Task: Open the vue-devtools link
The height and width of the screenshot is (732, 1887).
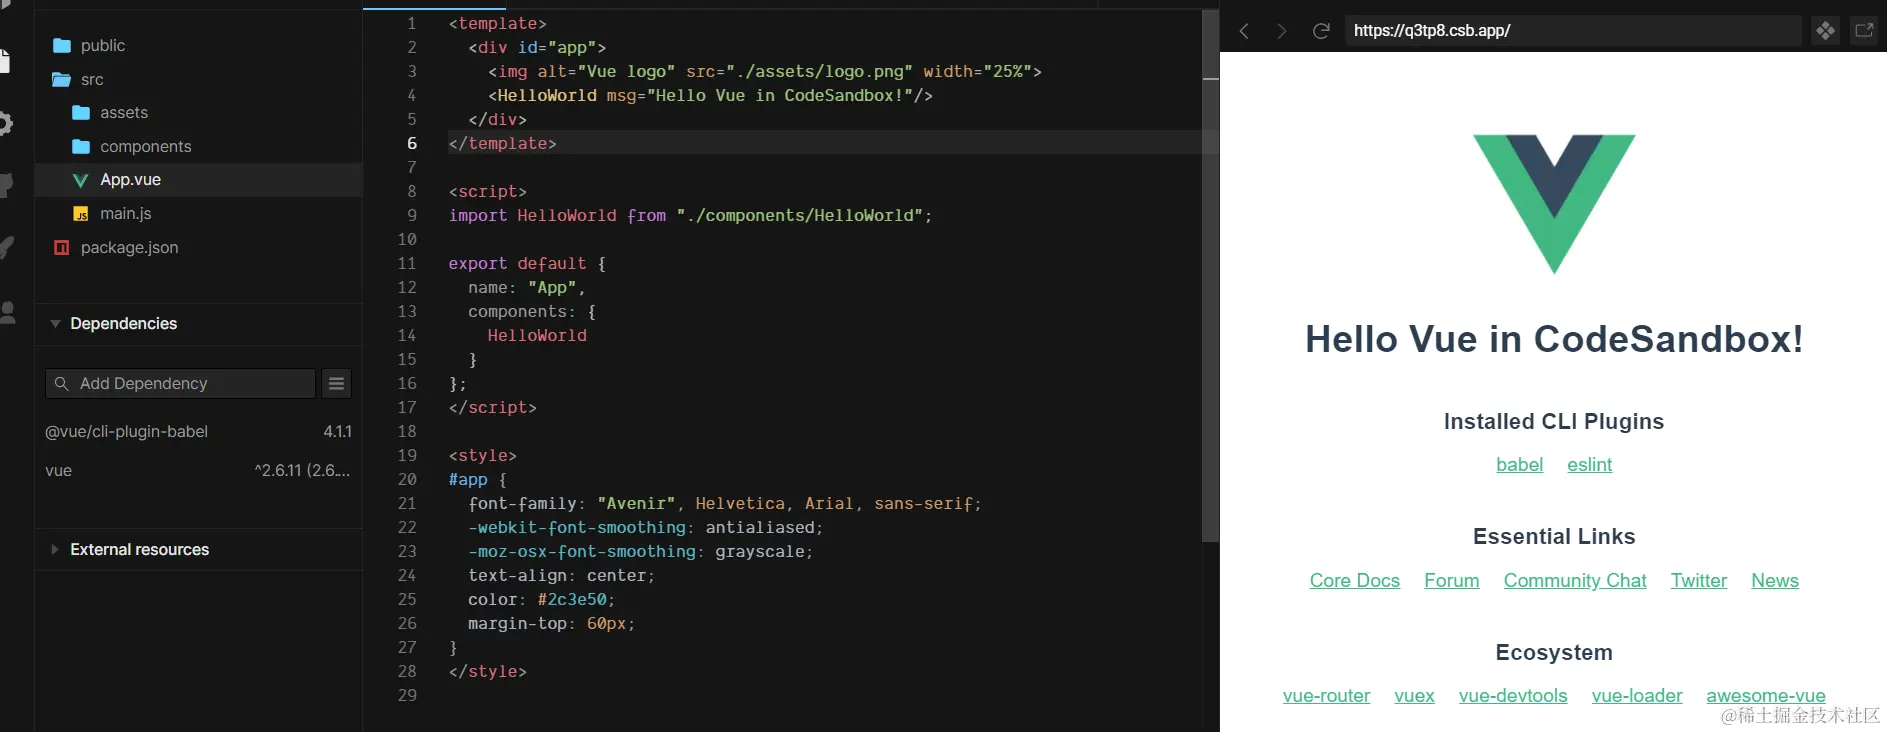Action: [x=1513, y=696]
